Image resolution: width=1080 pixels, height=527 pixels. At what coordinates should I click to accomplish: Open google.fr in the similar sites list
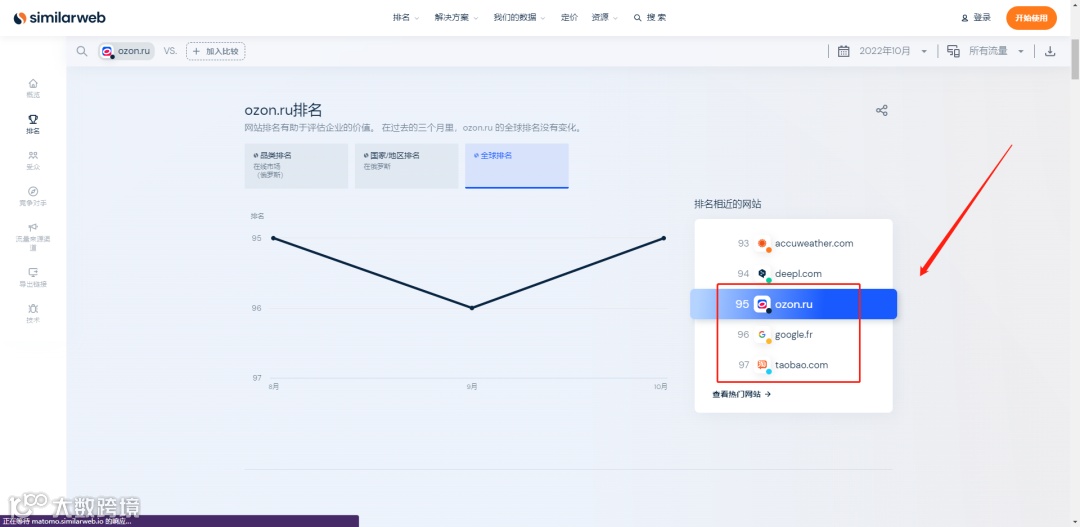pyautogui.click(x=793, y=335)
